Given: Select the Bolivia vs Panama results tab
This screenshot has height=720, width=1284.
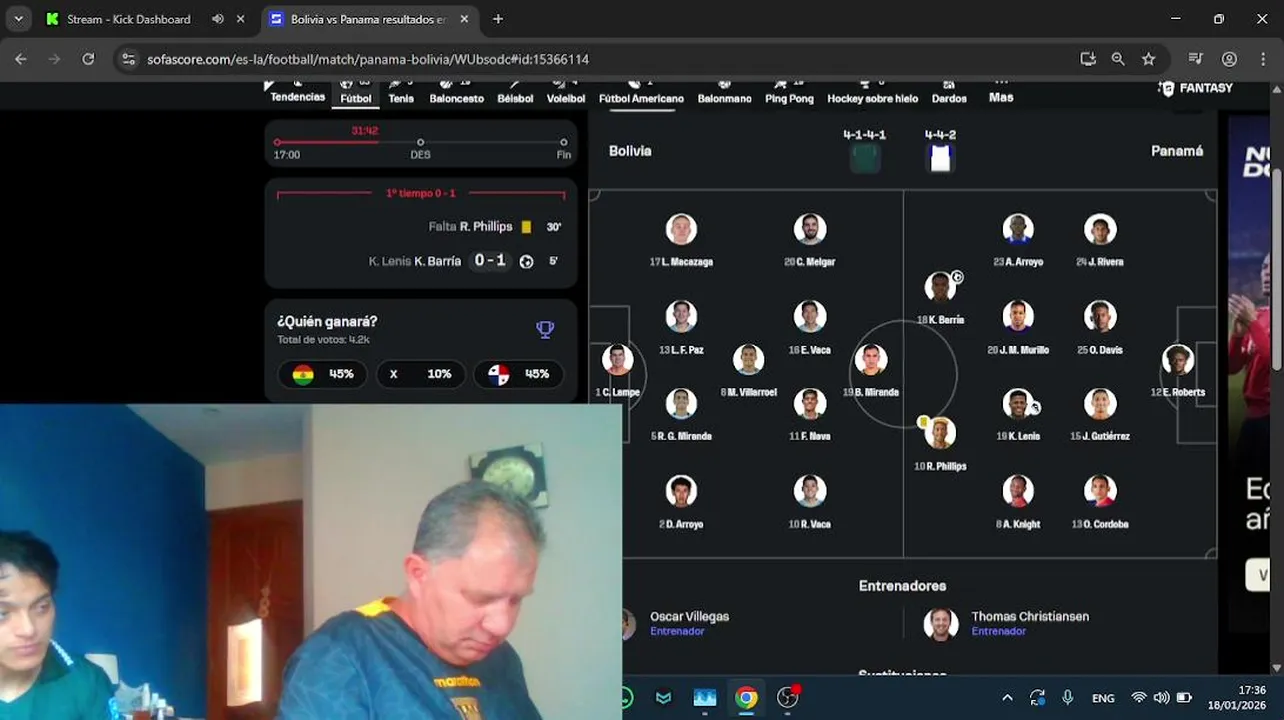Looking at the screenshot, I should (x=370, y=19).
